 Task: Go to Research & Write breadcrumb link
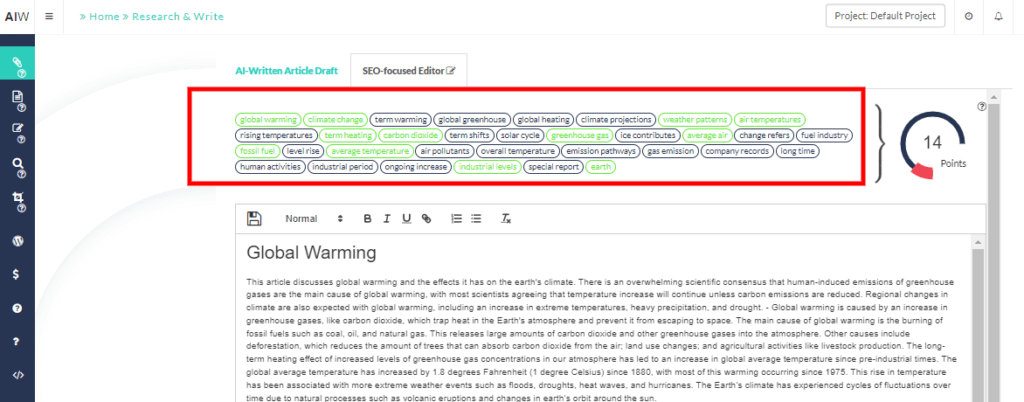pyautogui.click(x=178, y=16)
